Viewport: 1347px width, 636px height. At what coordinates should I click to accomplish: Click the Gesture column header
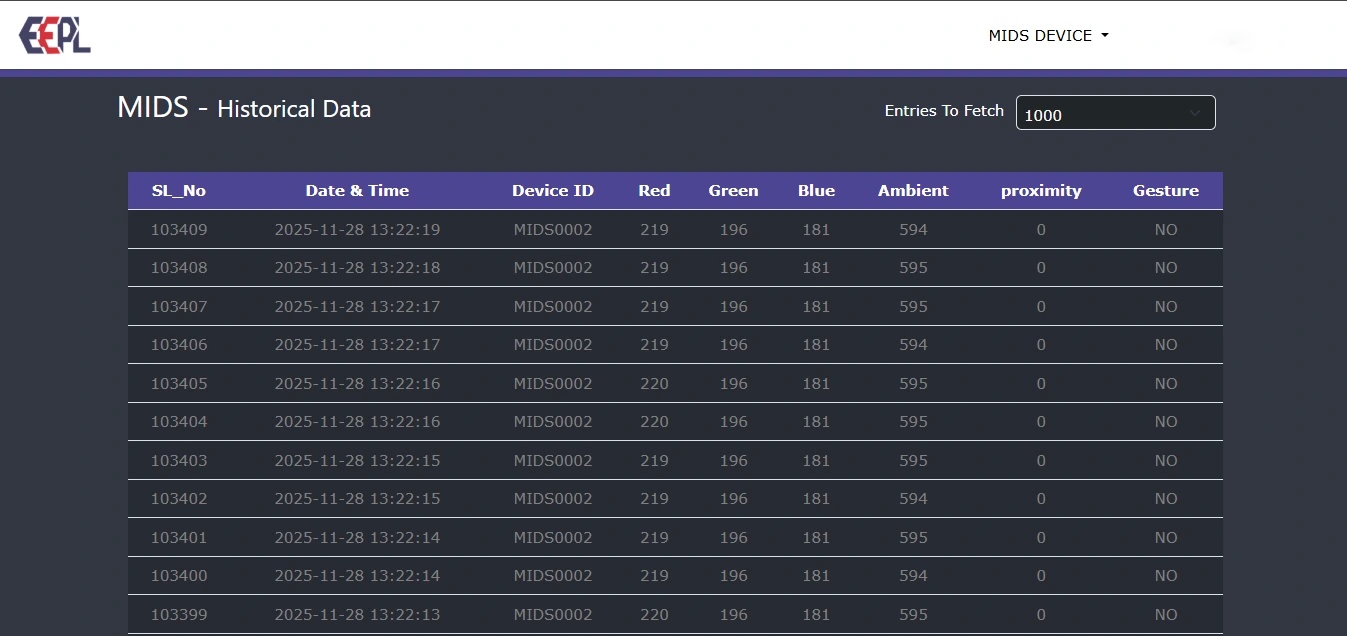[x=1165, y=191]
